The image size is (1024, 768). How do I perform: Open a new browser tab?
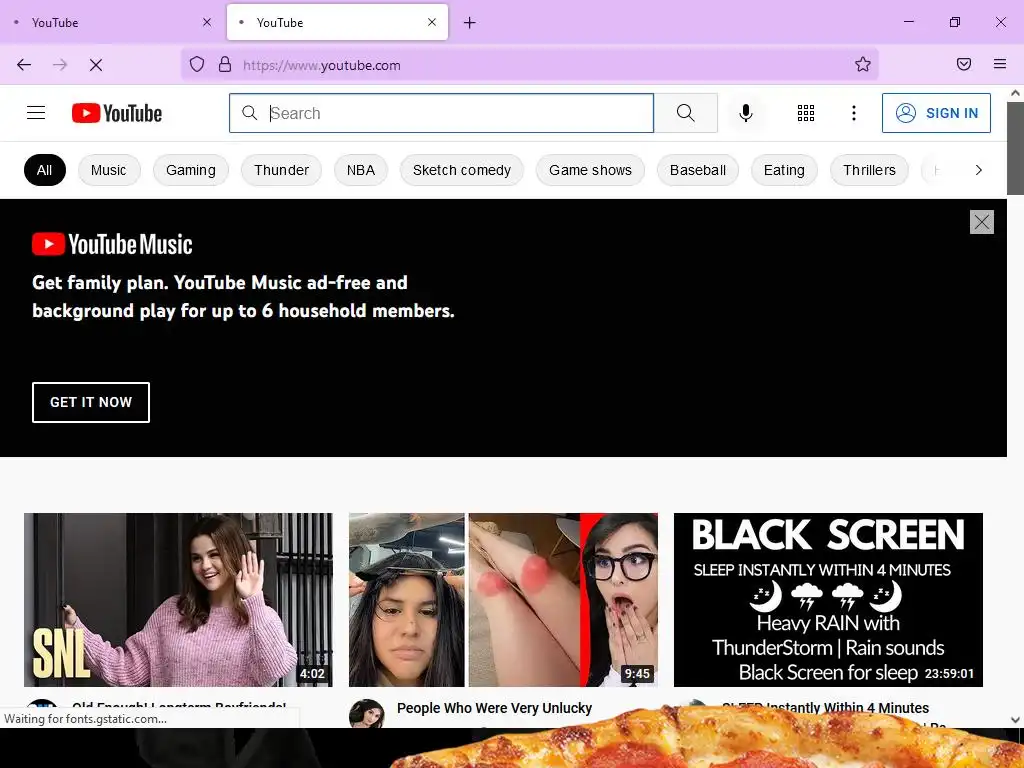click(470, 23)
